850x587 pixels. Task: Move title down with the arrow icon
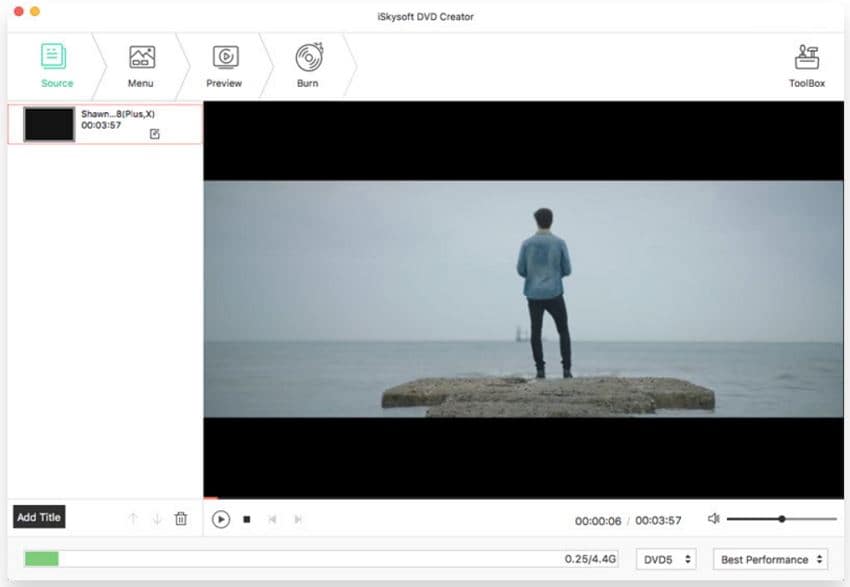157,519
